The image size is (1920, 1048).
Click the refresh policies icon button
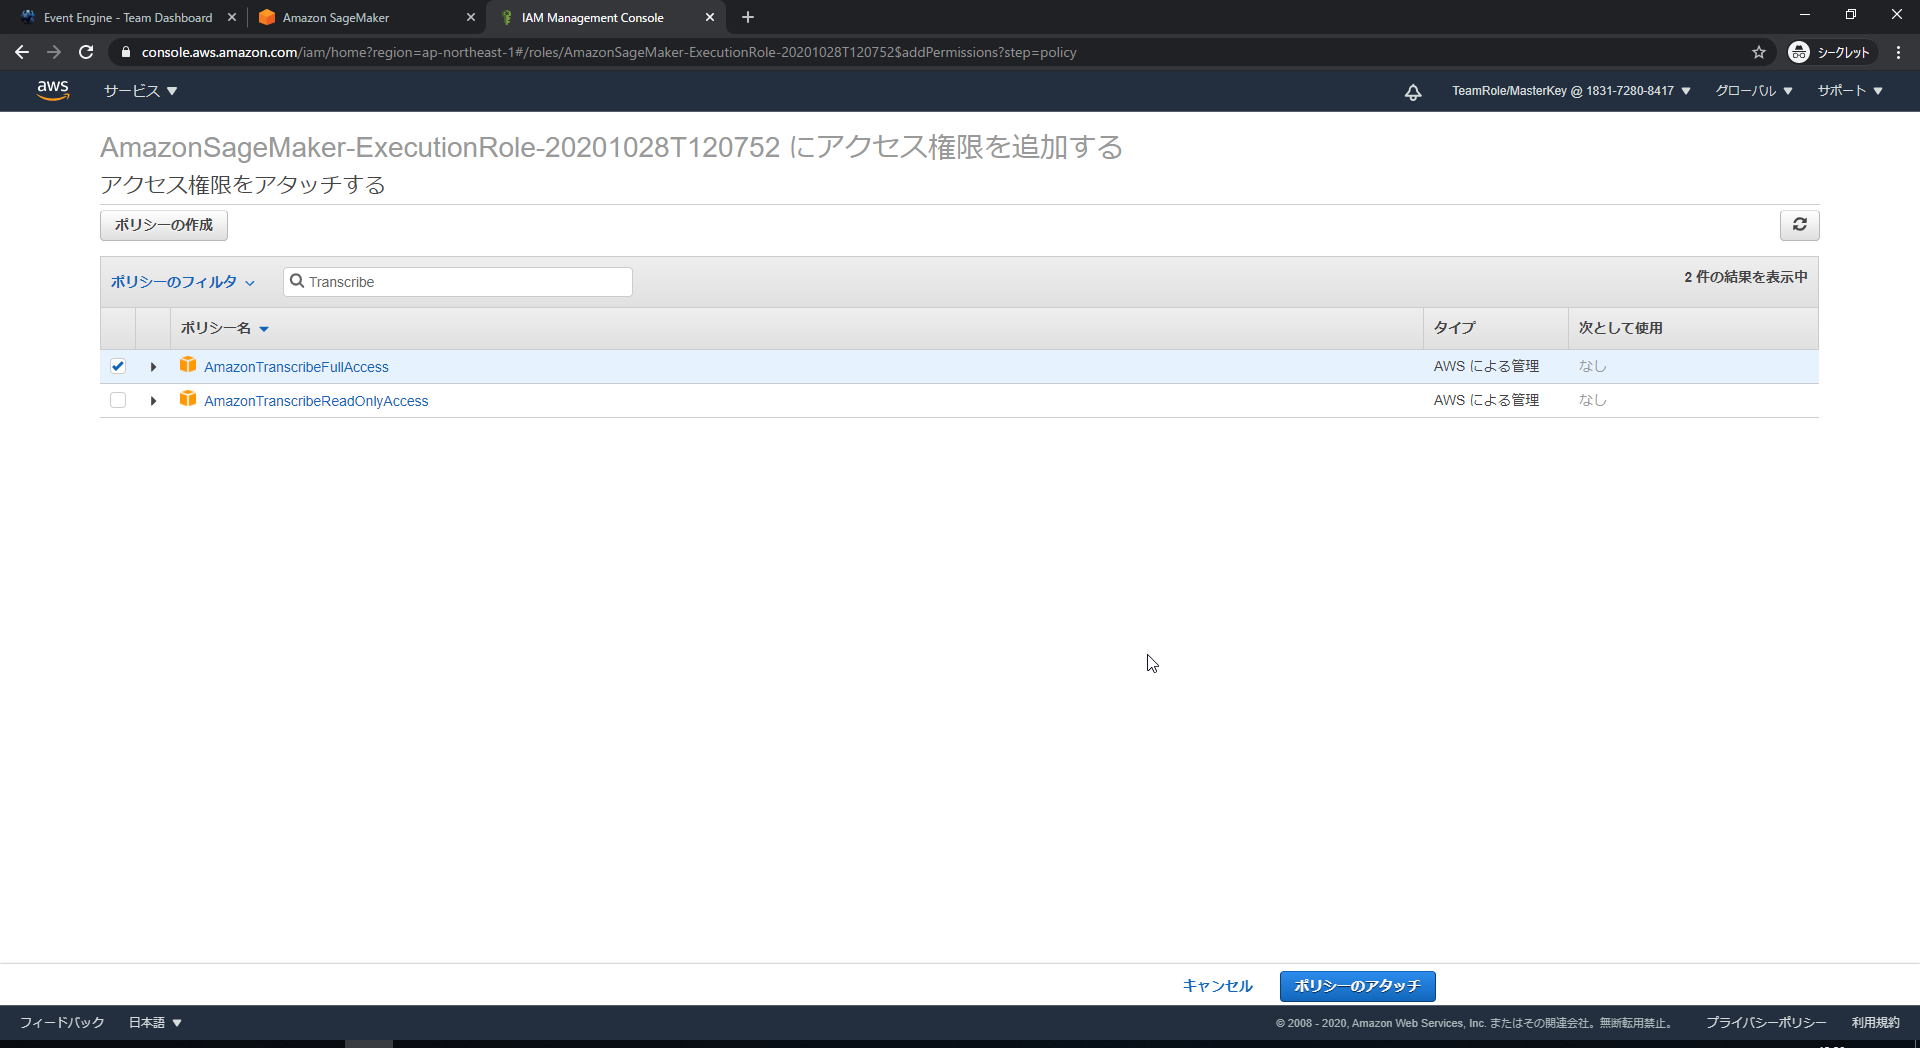point(1799,225)
